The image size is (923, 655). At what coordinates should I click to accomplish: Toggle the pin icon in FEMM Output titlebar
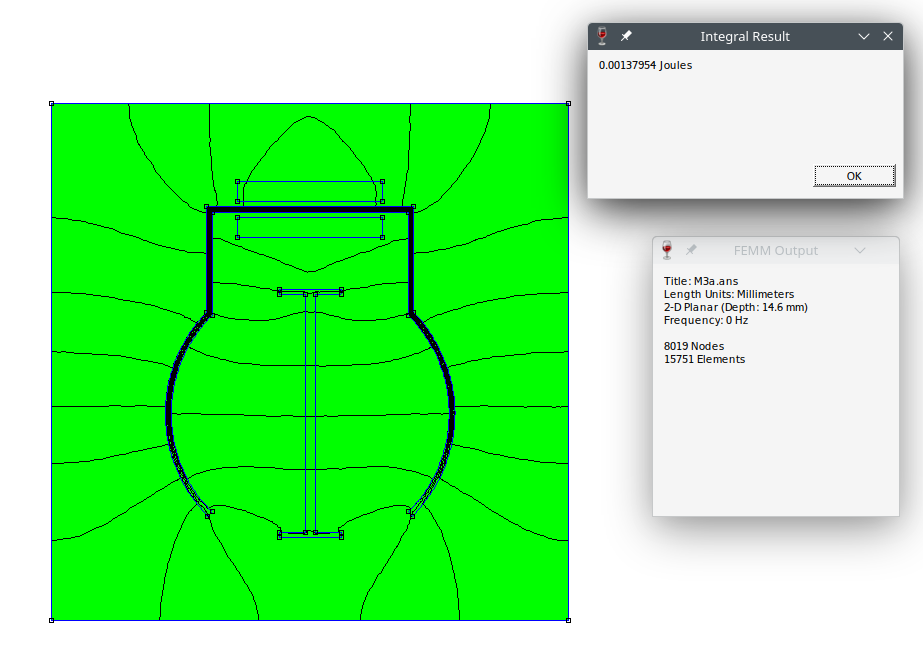[x=691, y=250]
